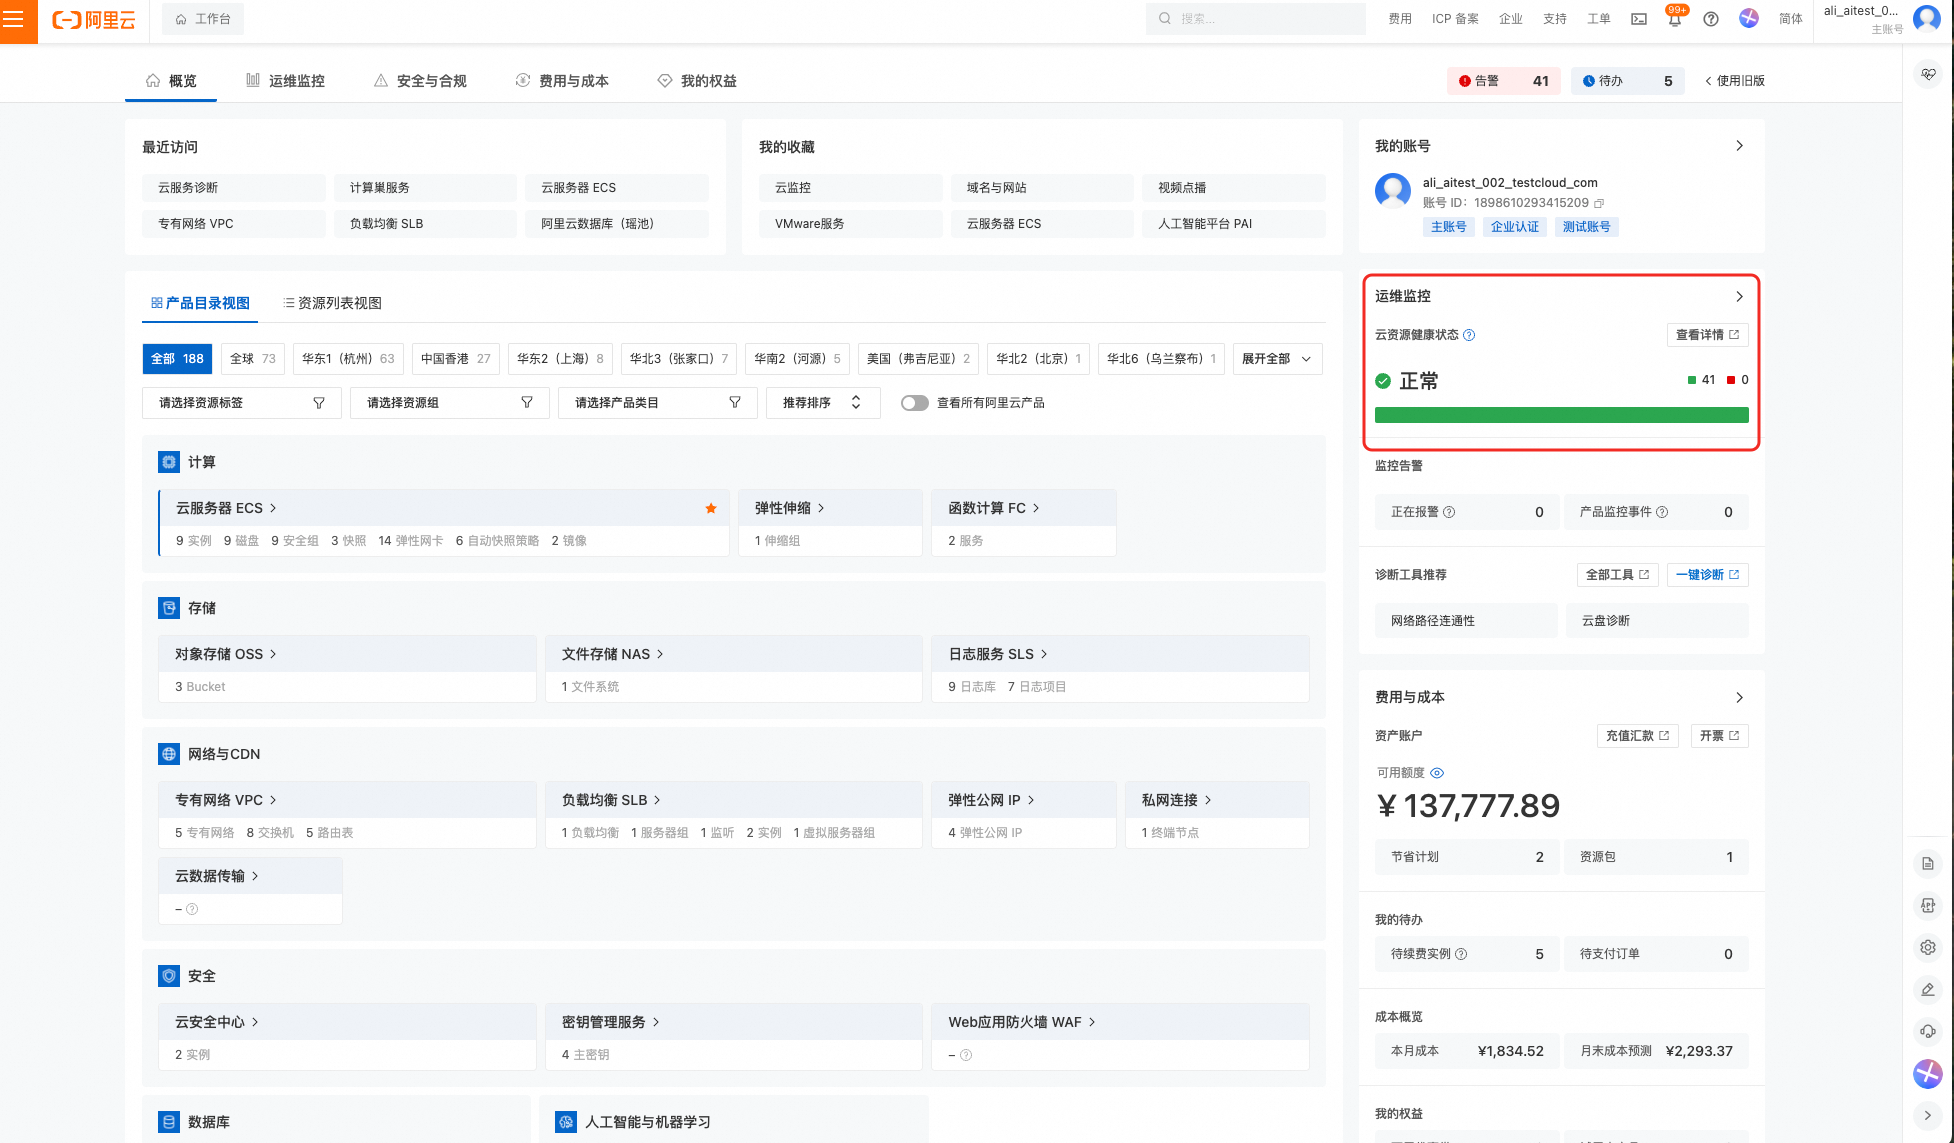Viewport: 1954px width, 1143px height.
Task: Click the 网络与CDN category icon
Action: tap(169, 754)
